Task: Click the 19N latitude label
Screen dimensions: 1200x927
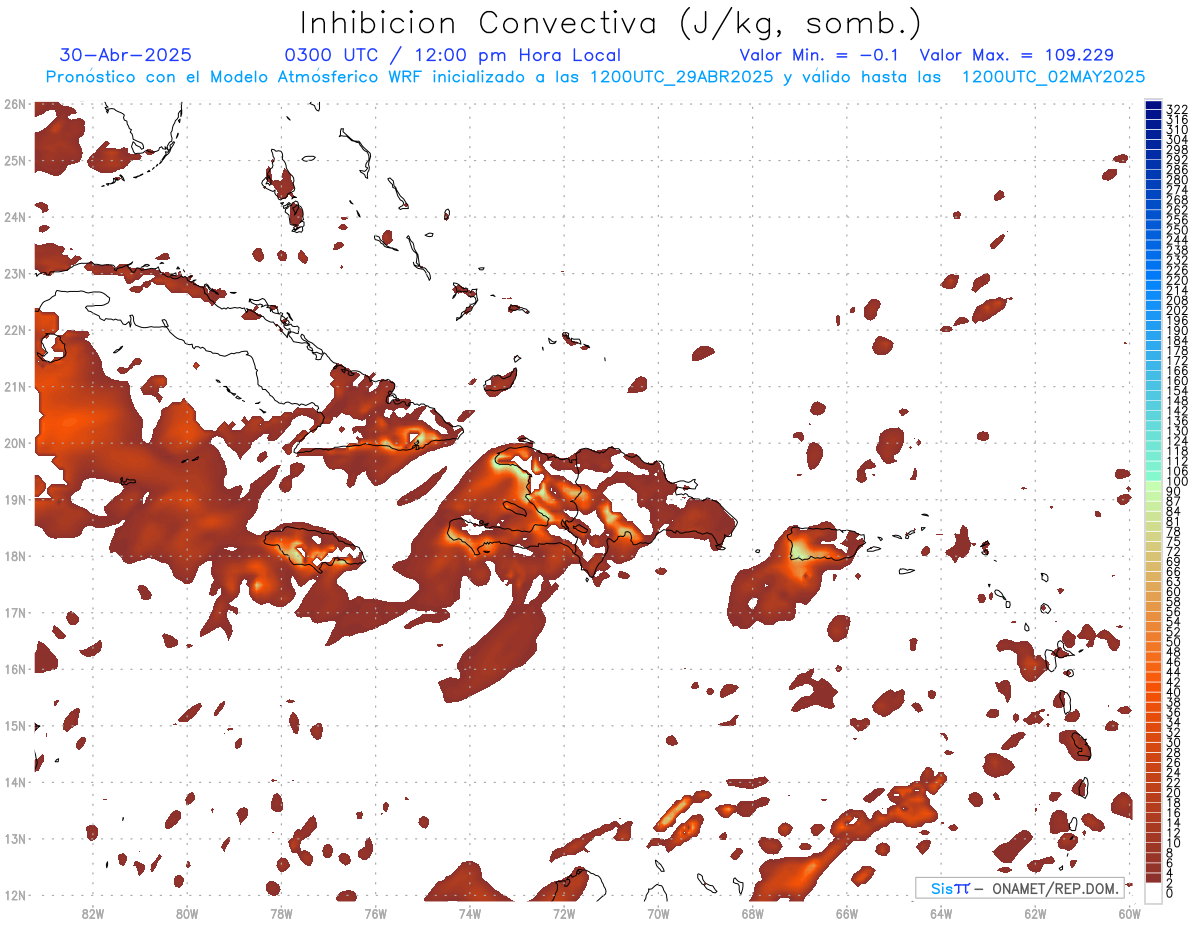Action: (x=15, y=499)
